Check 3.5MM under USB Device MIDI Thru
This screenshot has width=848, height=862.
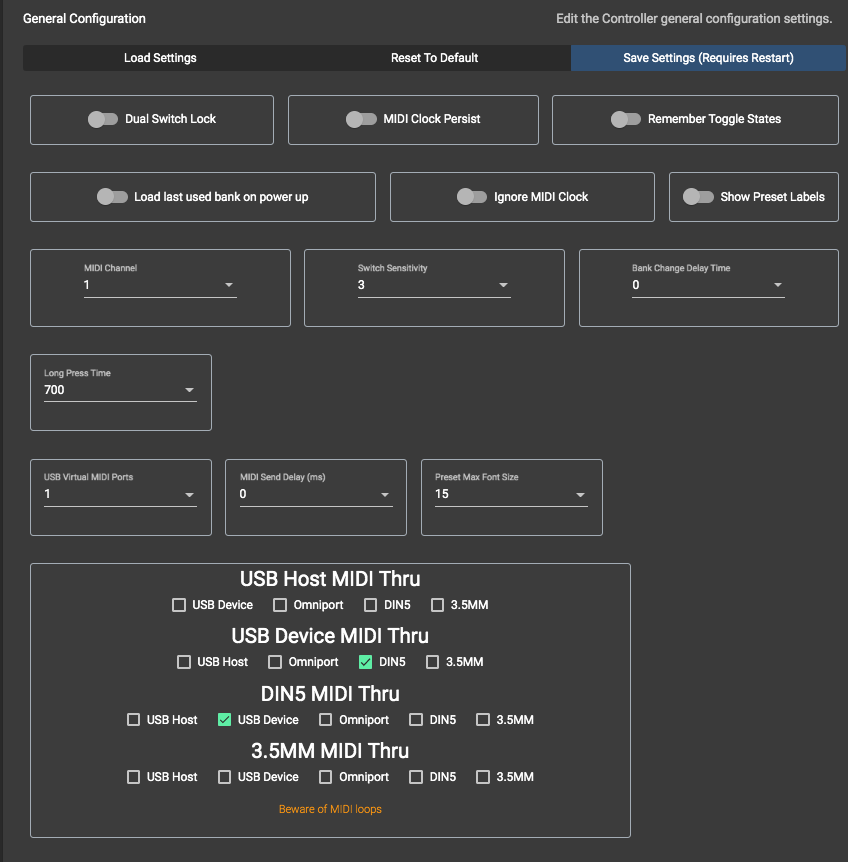[433, 662]
